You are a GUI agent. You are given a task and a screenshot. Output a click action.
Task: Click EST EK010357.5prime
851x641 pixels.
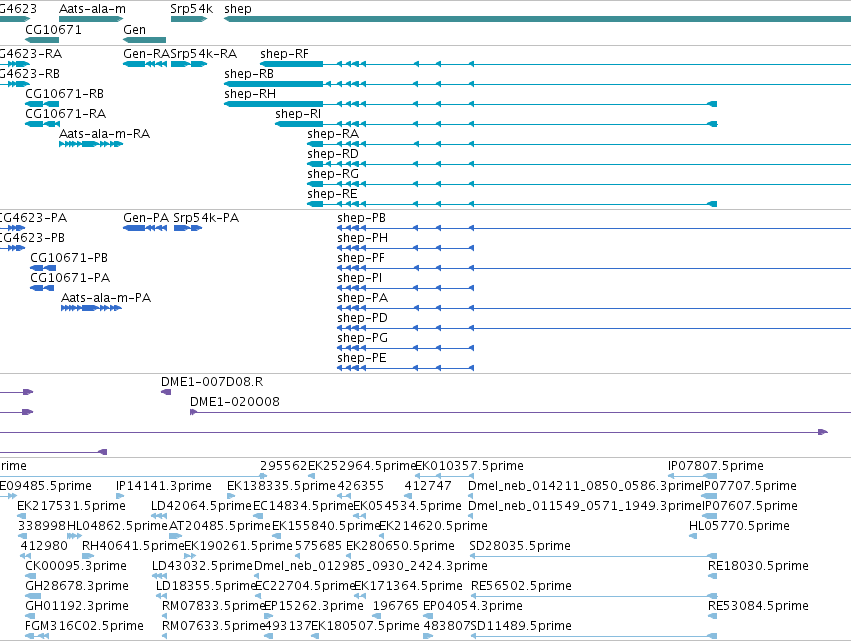pyautogui.click(x=469, y=466)
